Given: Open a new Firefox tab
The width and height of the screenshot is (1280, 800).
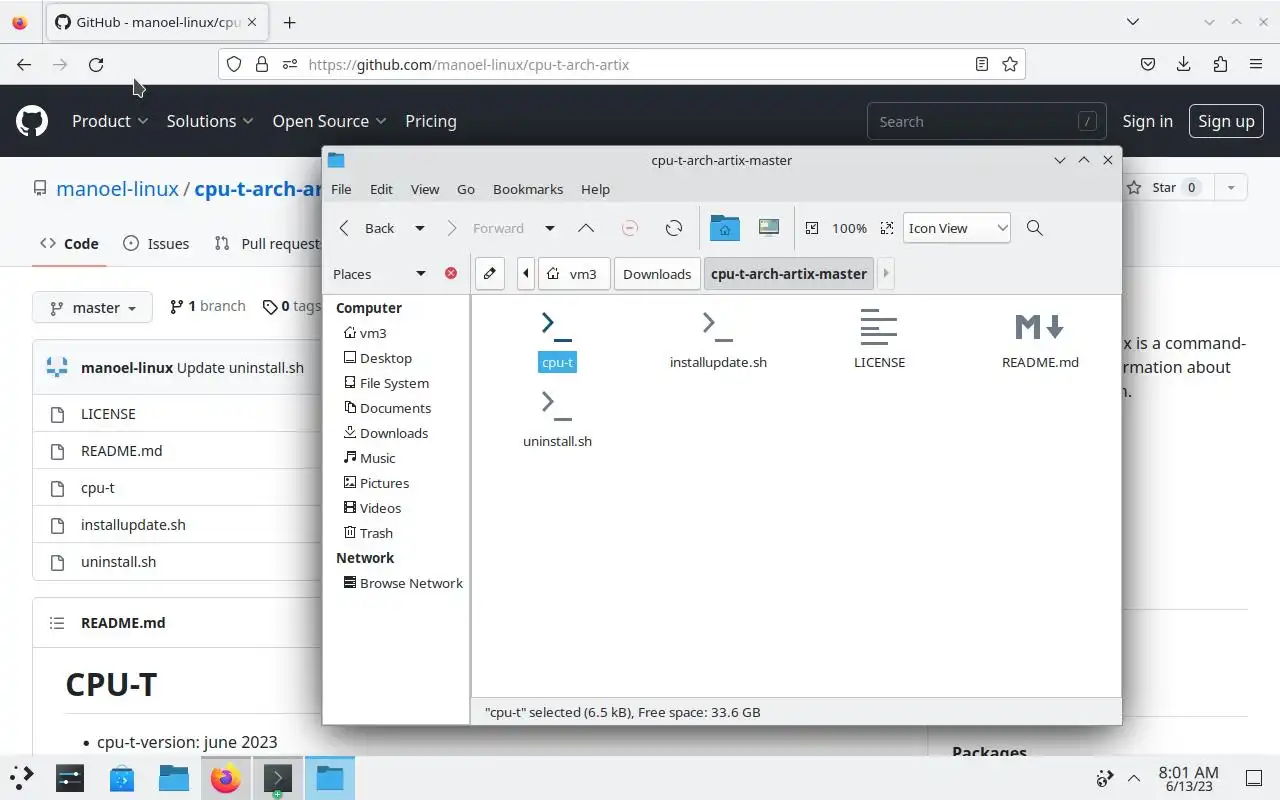Looking at the screenshot, I should point(289,22).
